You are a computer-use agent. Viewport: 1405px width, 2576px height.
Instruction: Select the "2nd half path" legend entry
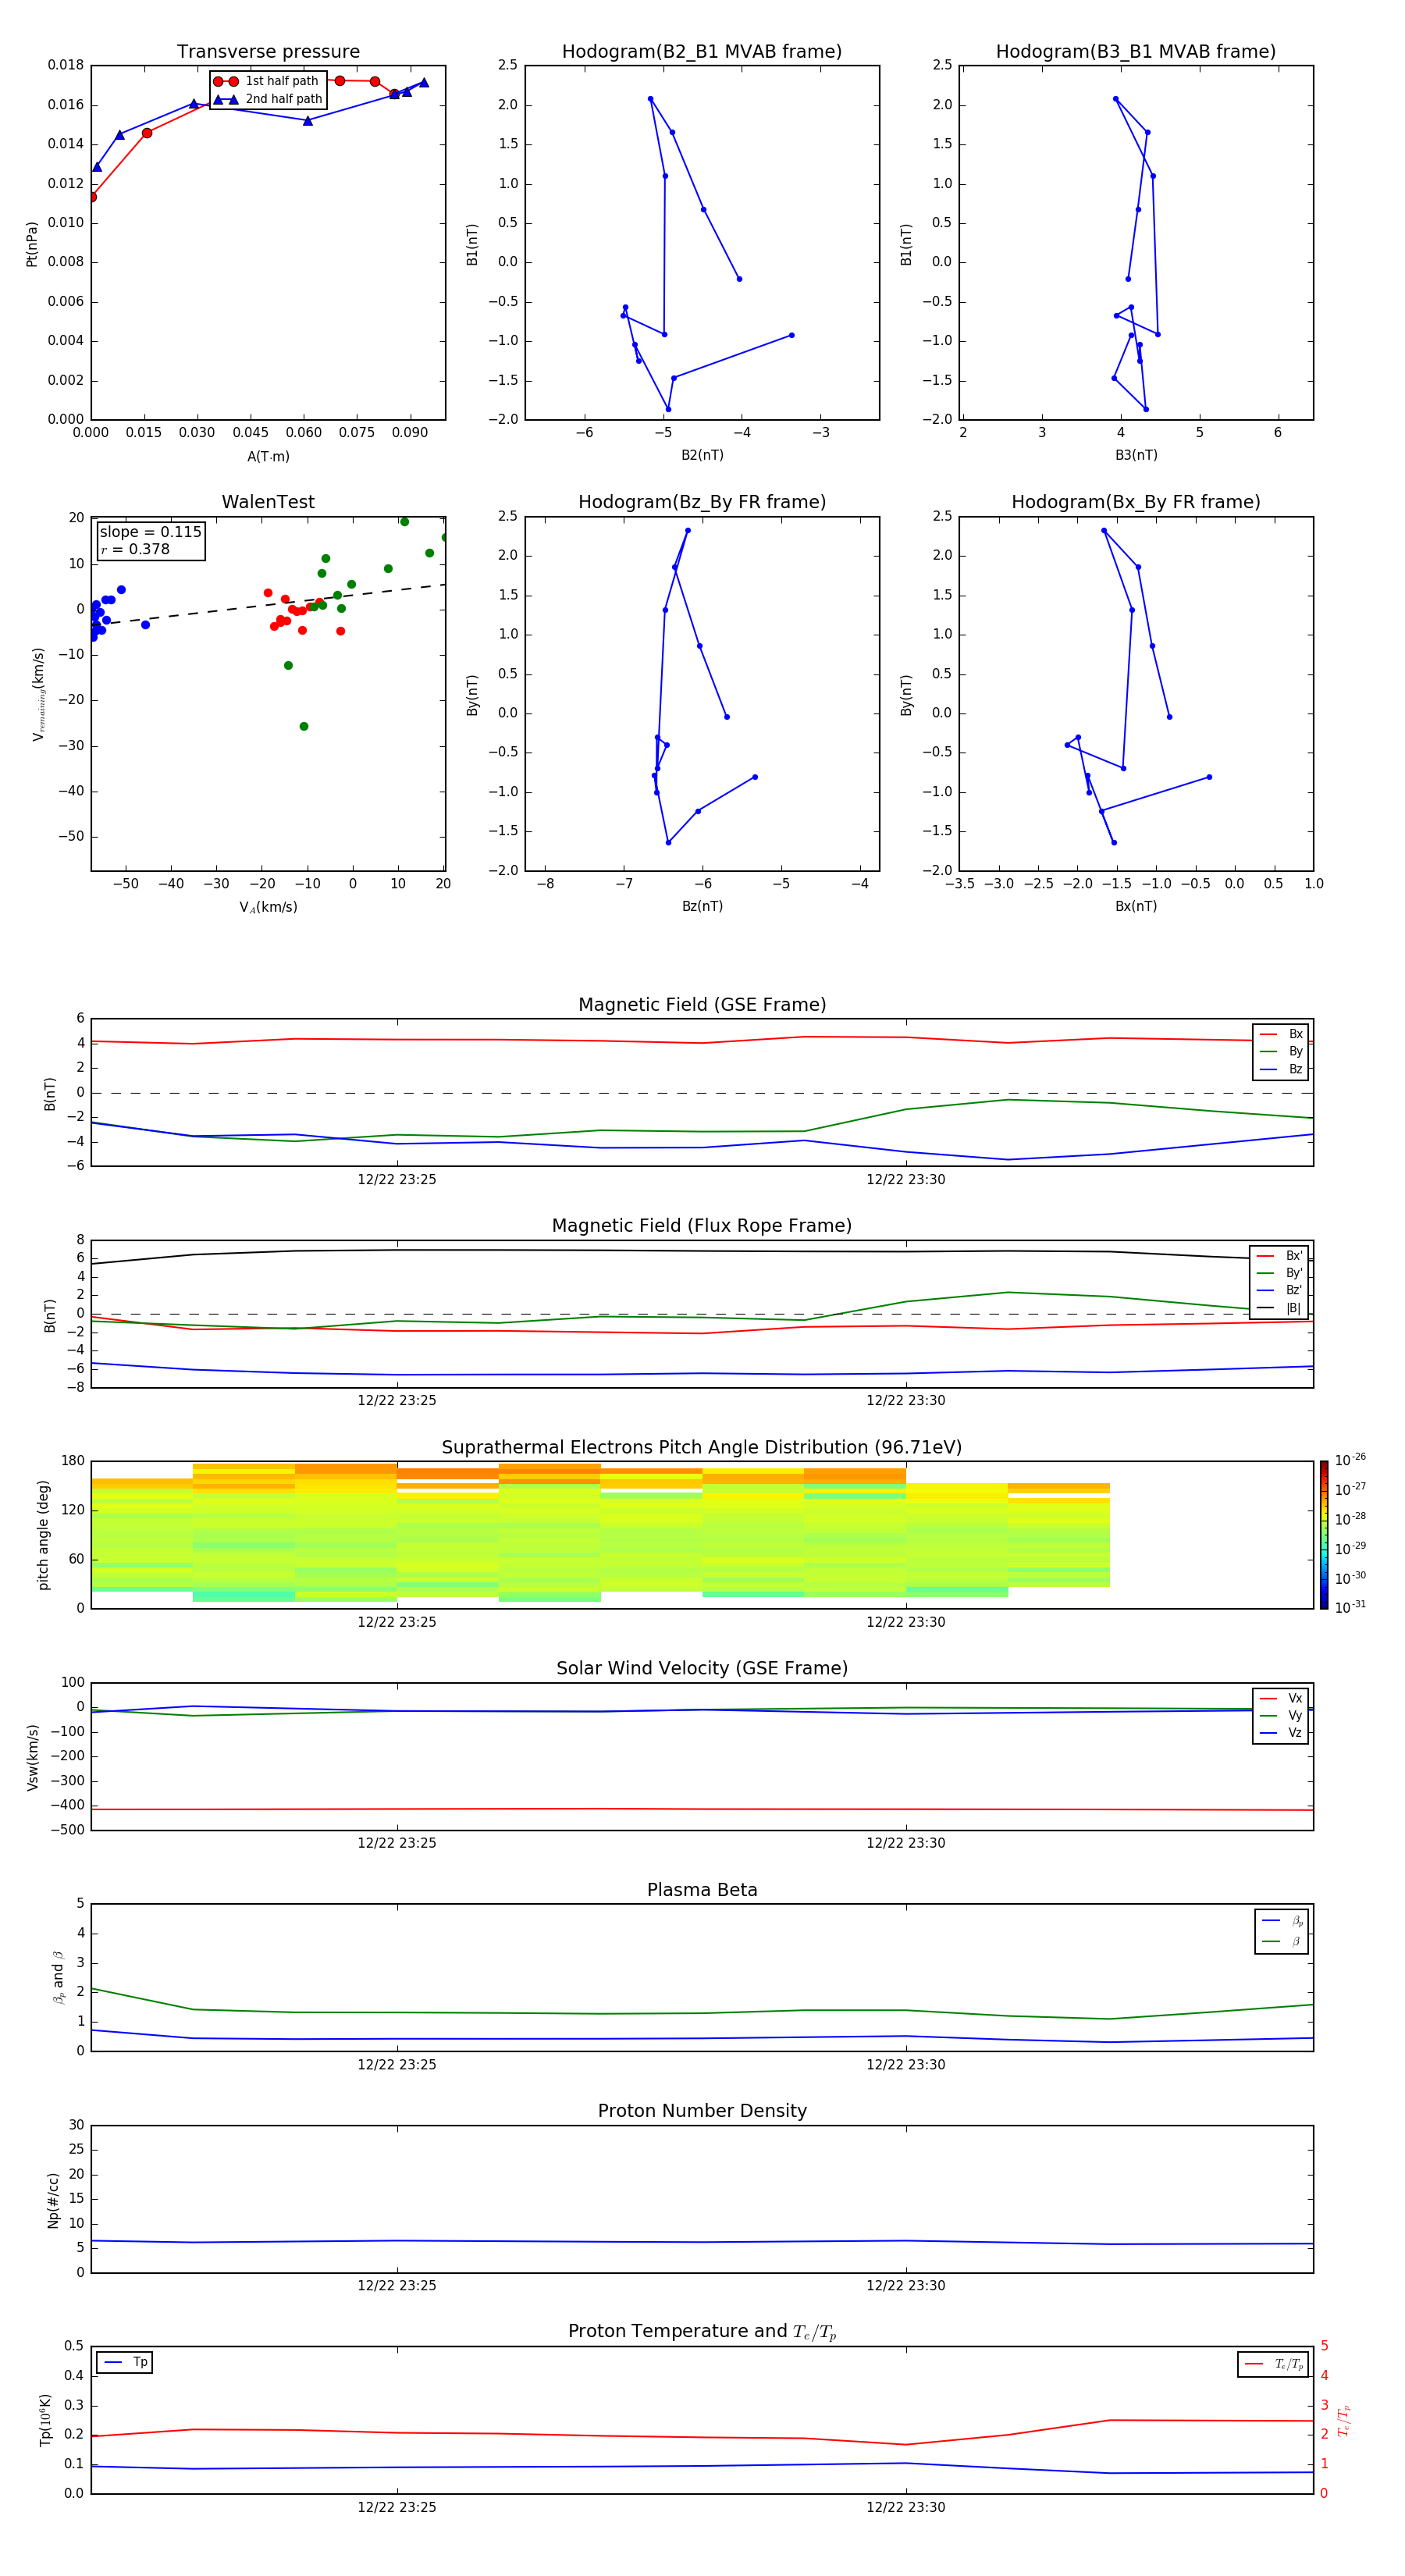coord(268,99)
